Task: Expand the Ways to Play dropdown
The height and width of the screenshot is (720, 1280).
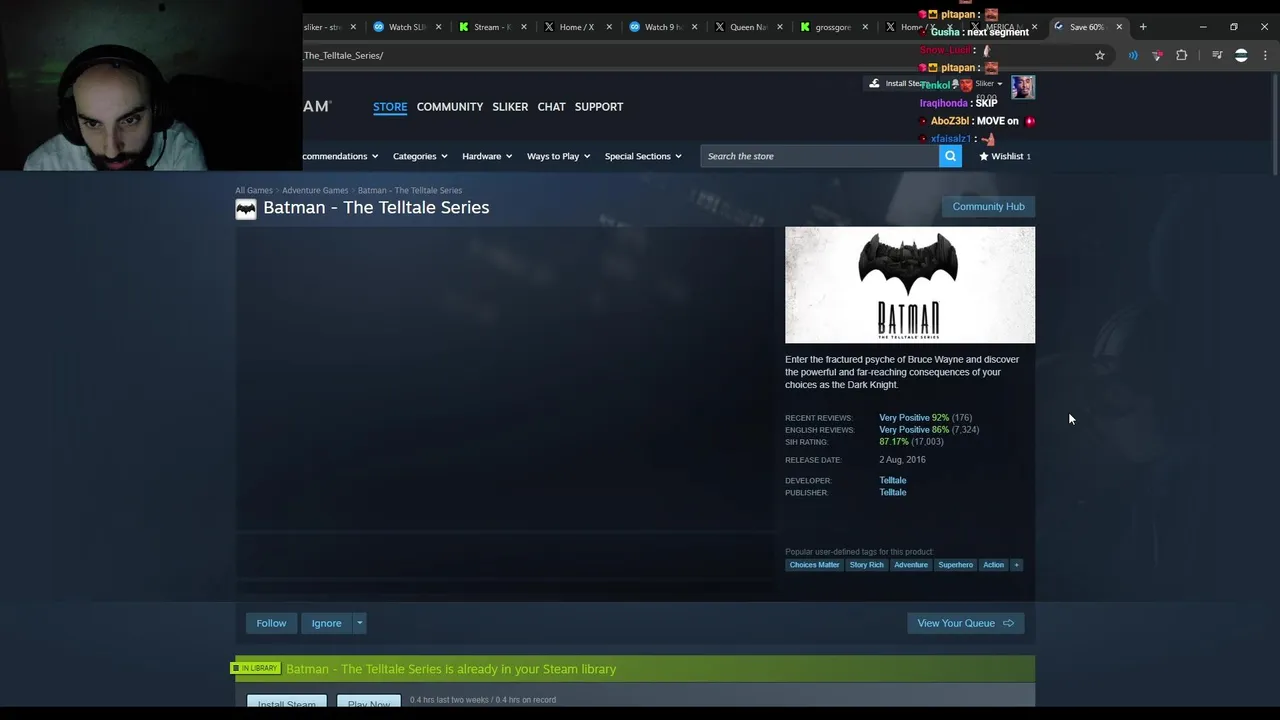Action: coord(558,156)
